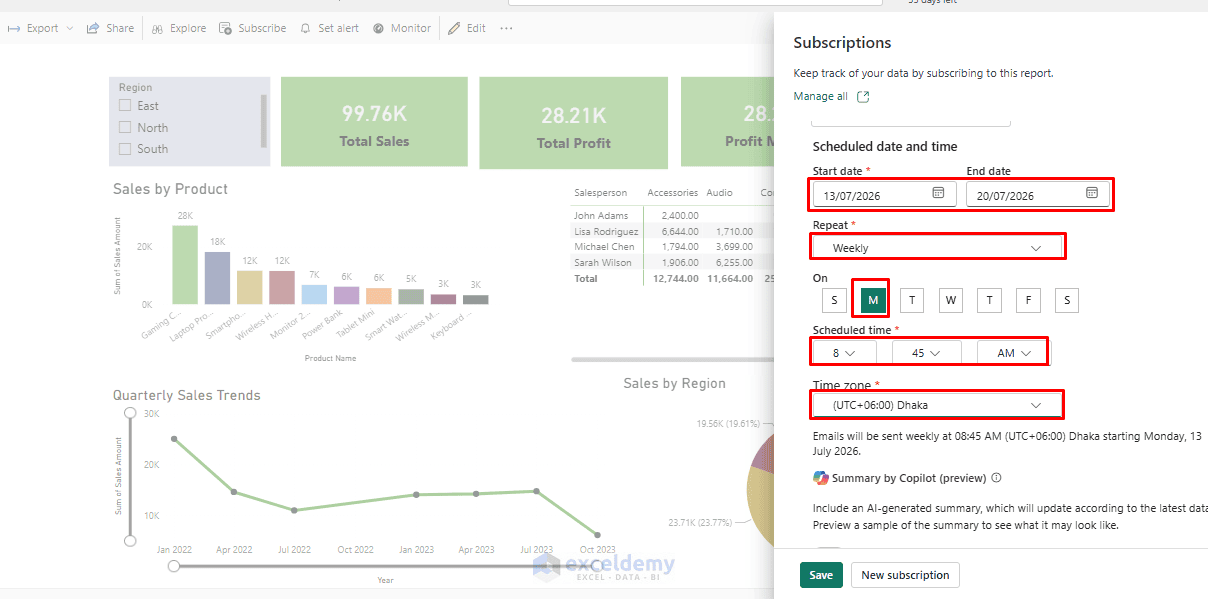Click the Total Sales card
1208x599 pixels.
[x=374, y=121]
